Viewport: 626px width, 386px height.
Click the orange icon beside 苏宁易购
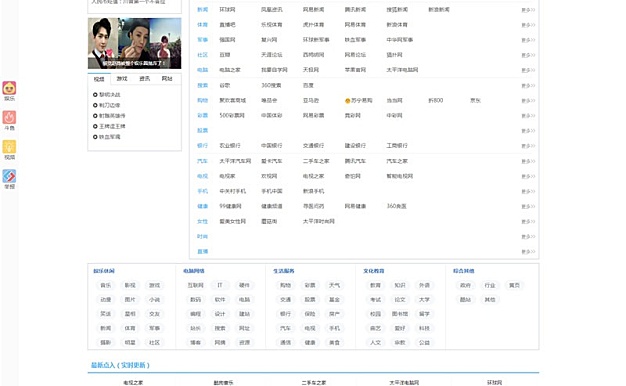[x=347, y=101]
